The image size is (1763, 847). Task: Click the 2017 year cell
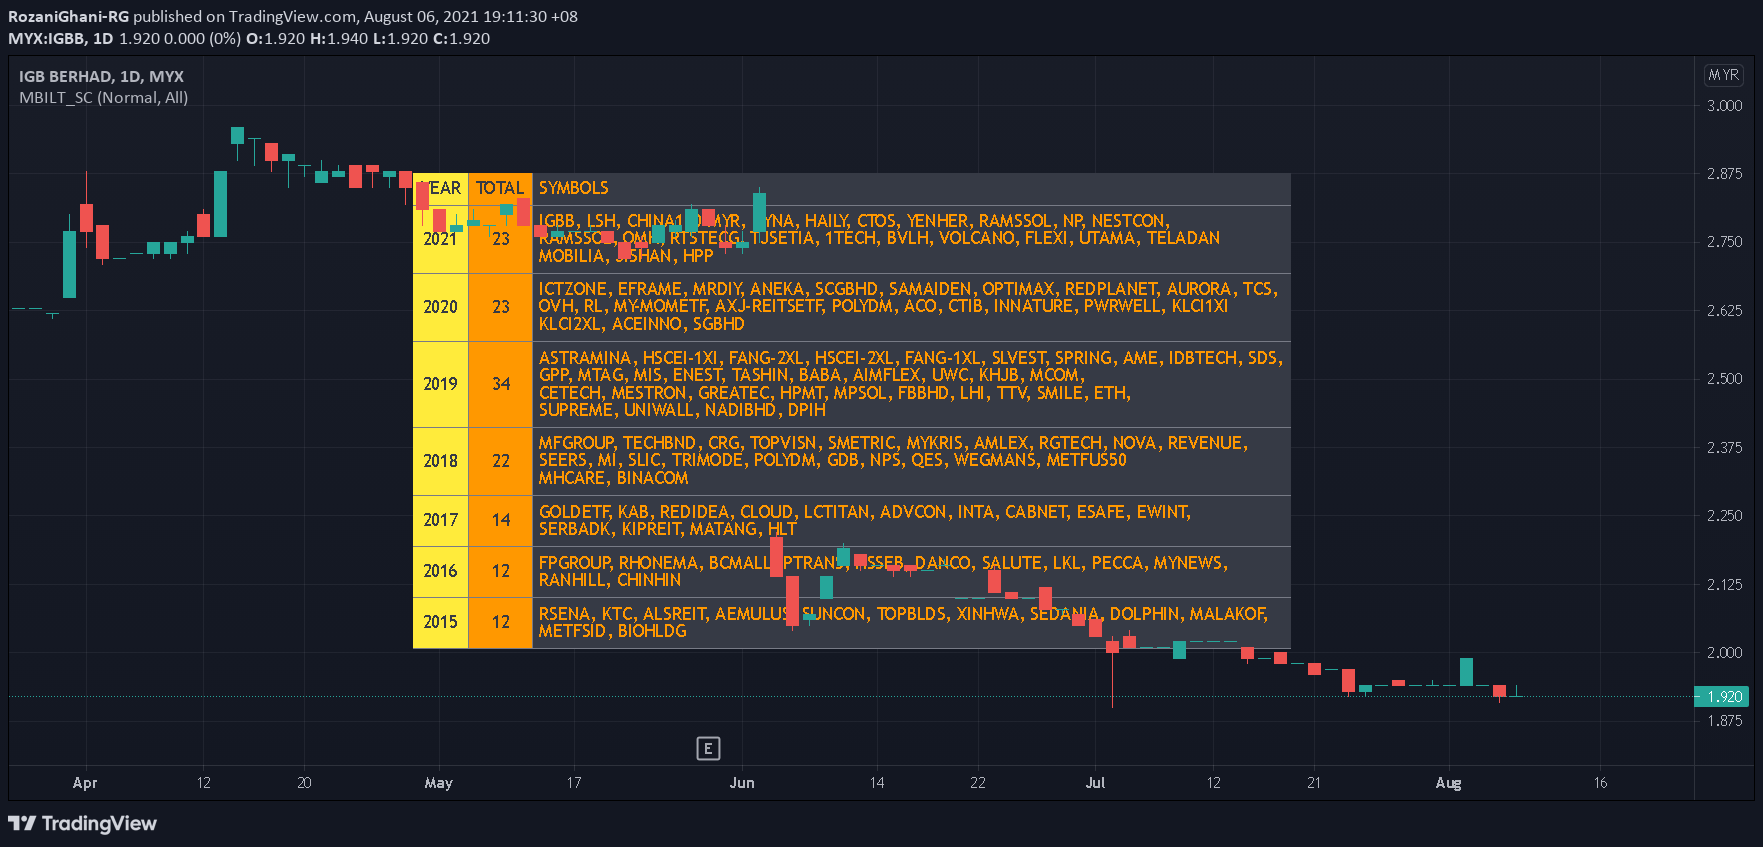[441, 520]
